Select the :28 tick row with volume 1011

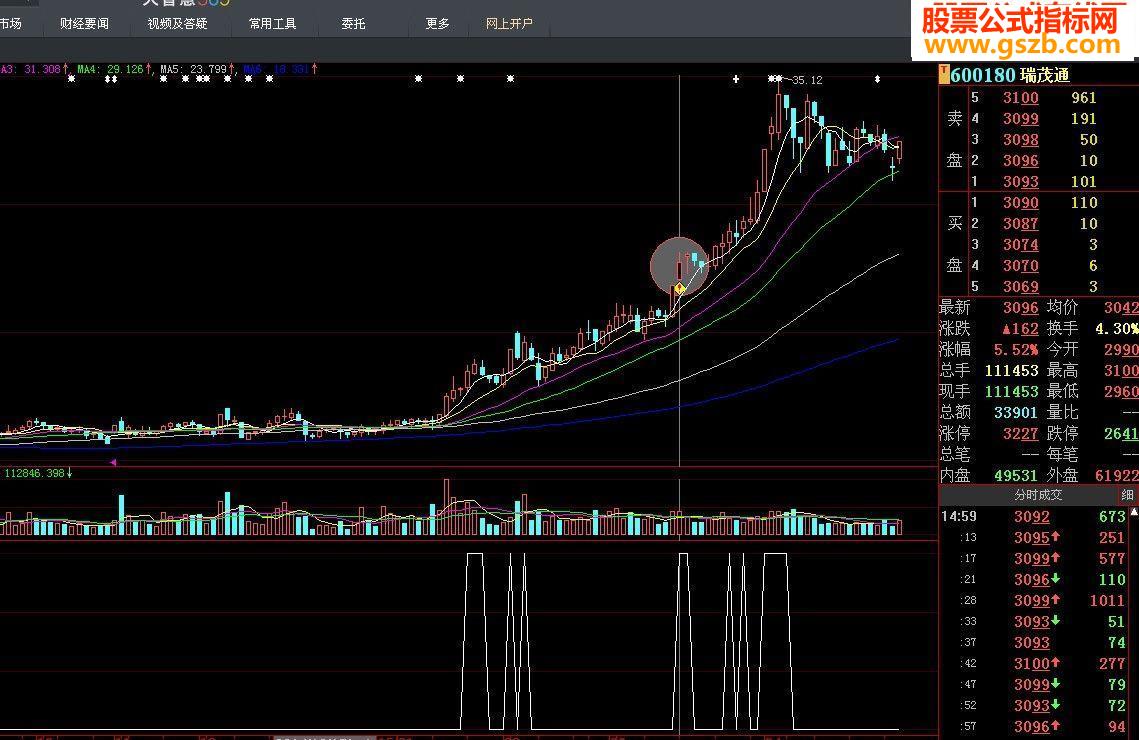pos(1034,601)
